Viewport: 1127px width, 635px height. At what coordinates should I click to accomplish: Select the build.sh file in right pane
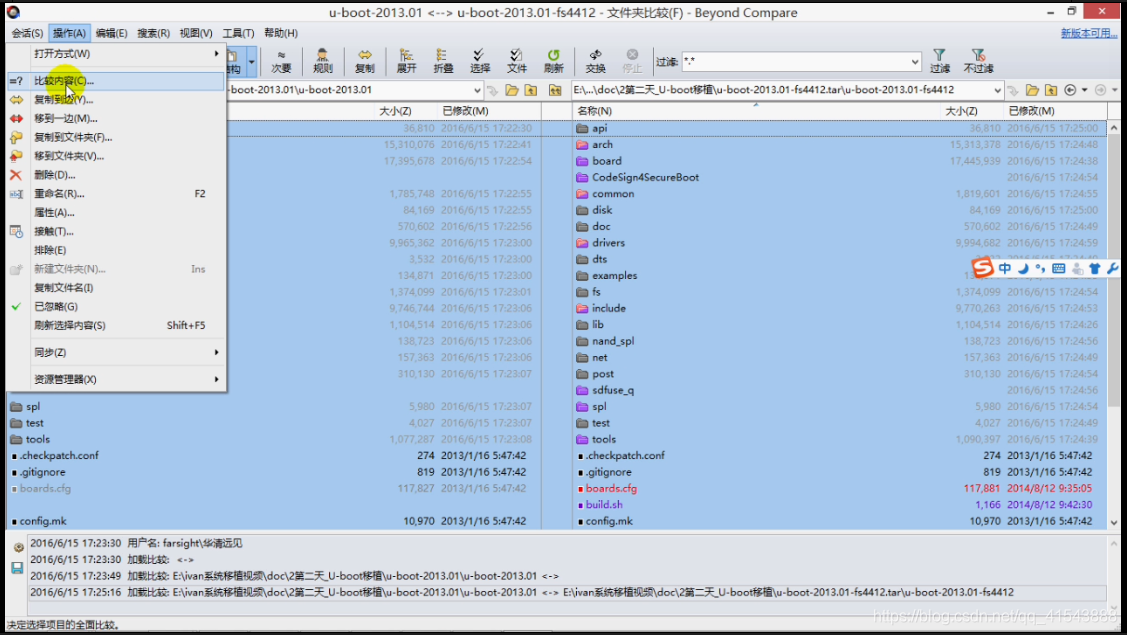[x=604, y=505]
